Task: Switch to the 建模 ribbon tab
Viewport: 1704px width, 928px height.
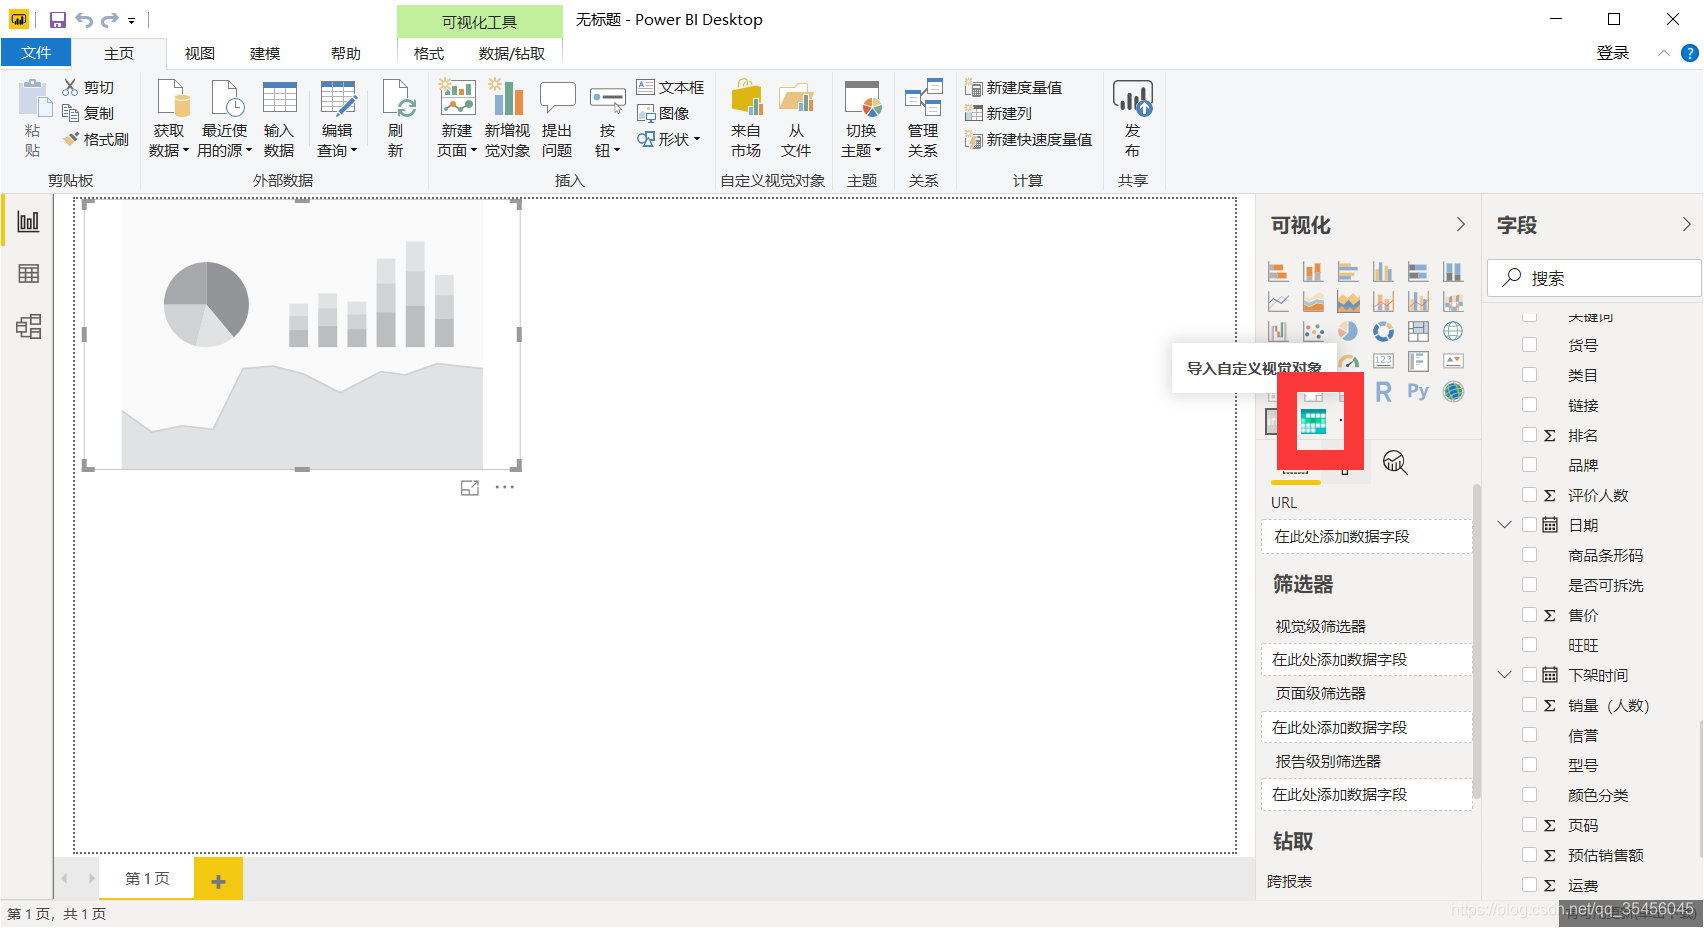Action: pos(265,53)
